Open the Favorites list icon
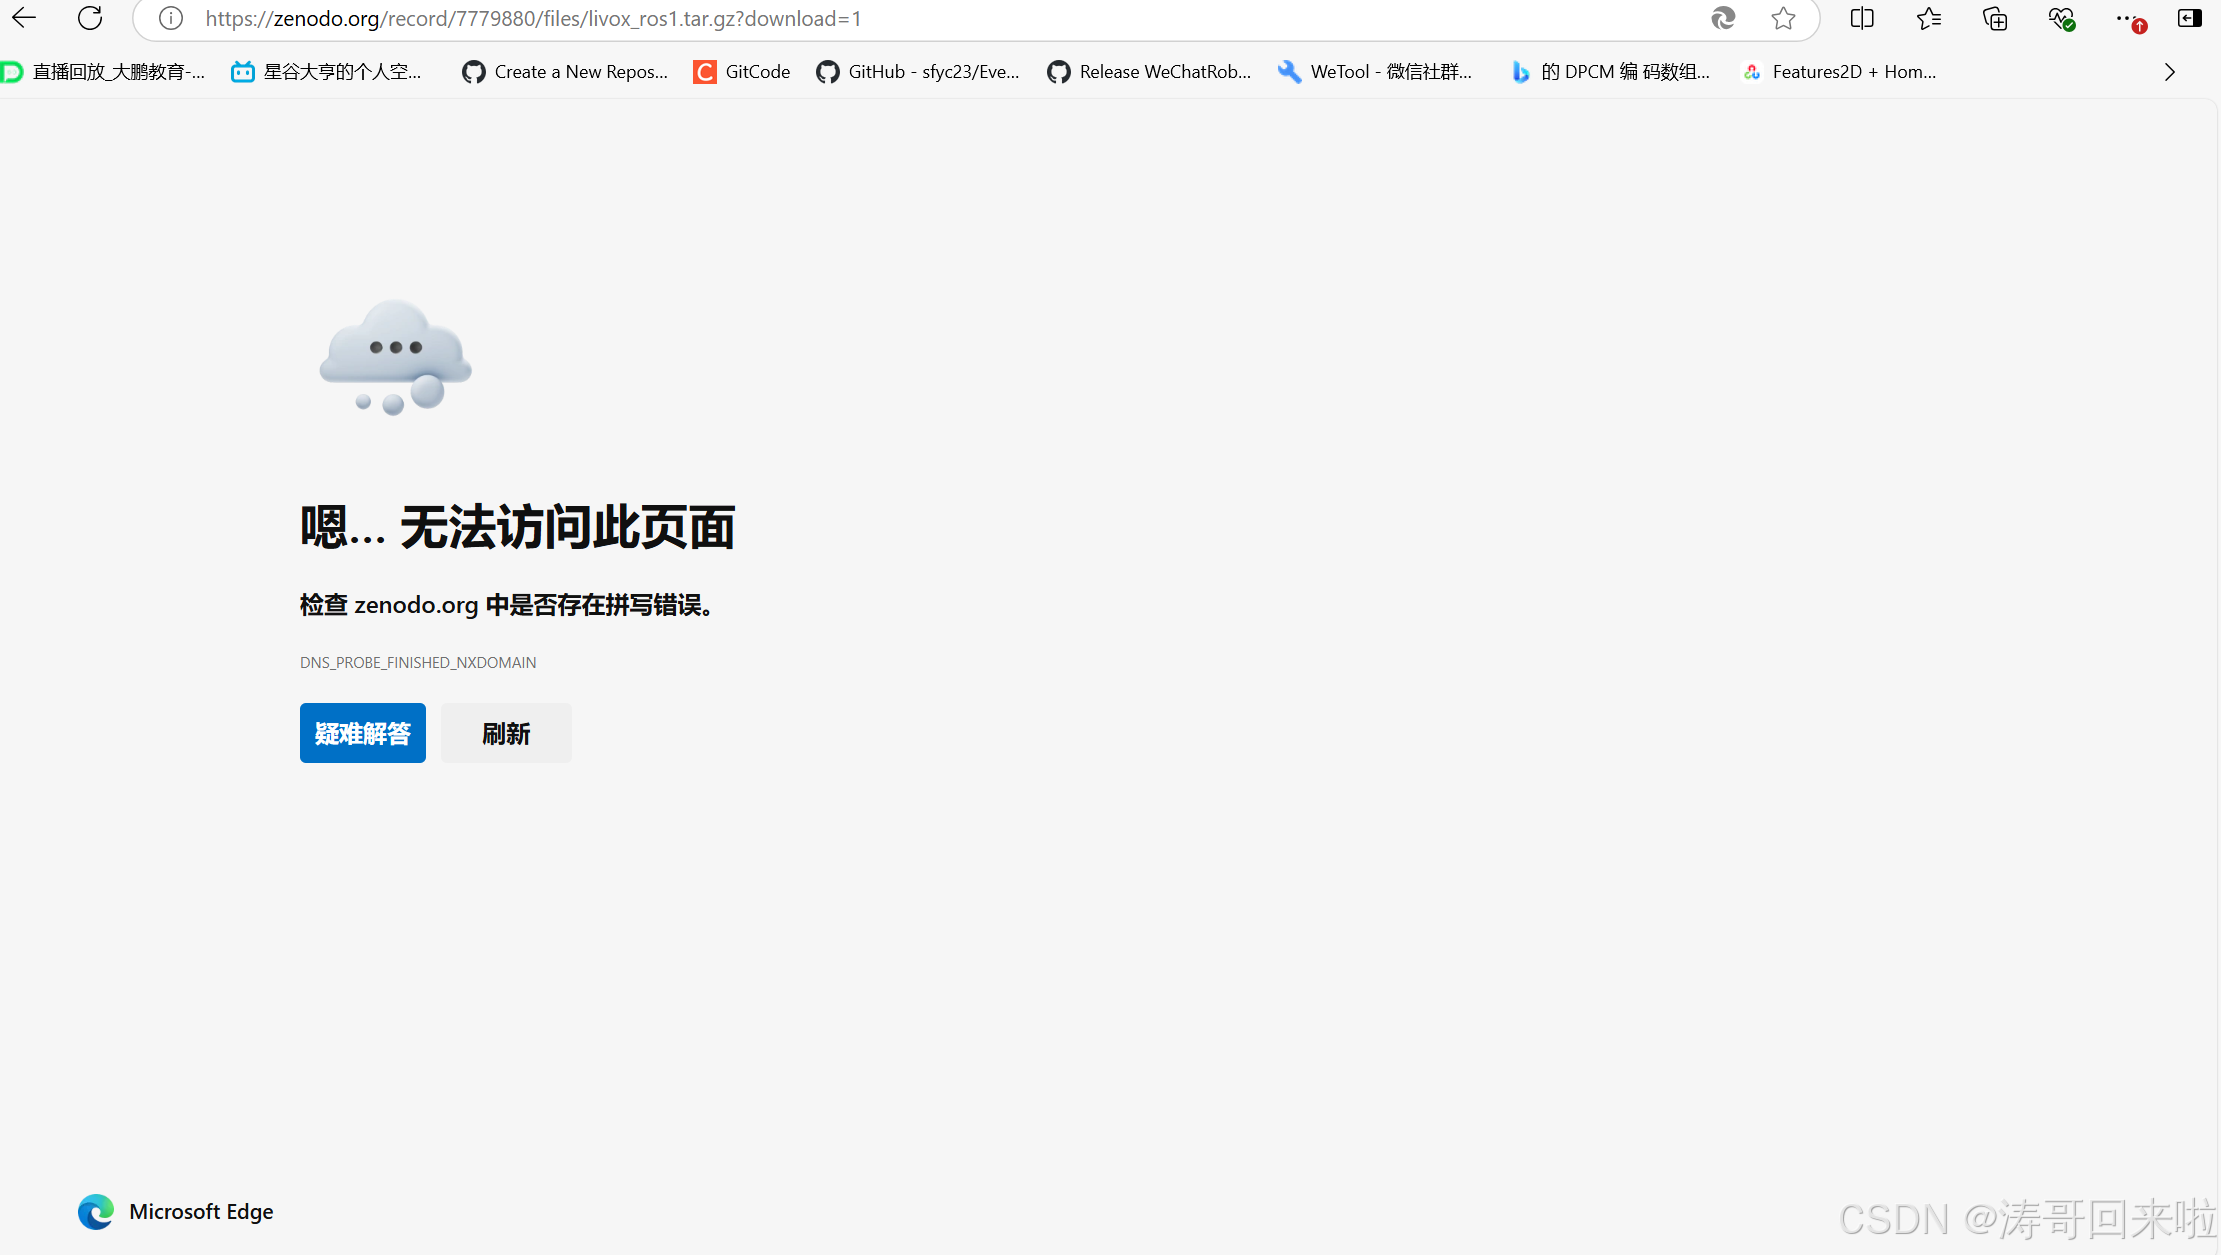The height and width of the screenshot is (1255, 2221). click(x=1929, y=18)
